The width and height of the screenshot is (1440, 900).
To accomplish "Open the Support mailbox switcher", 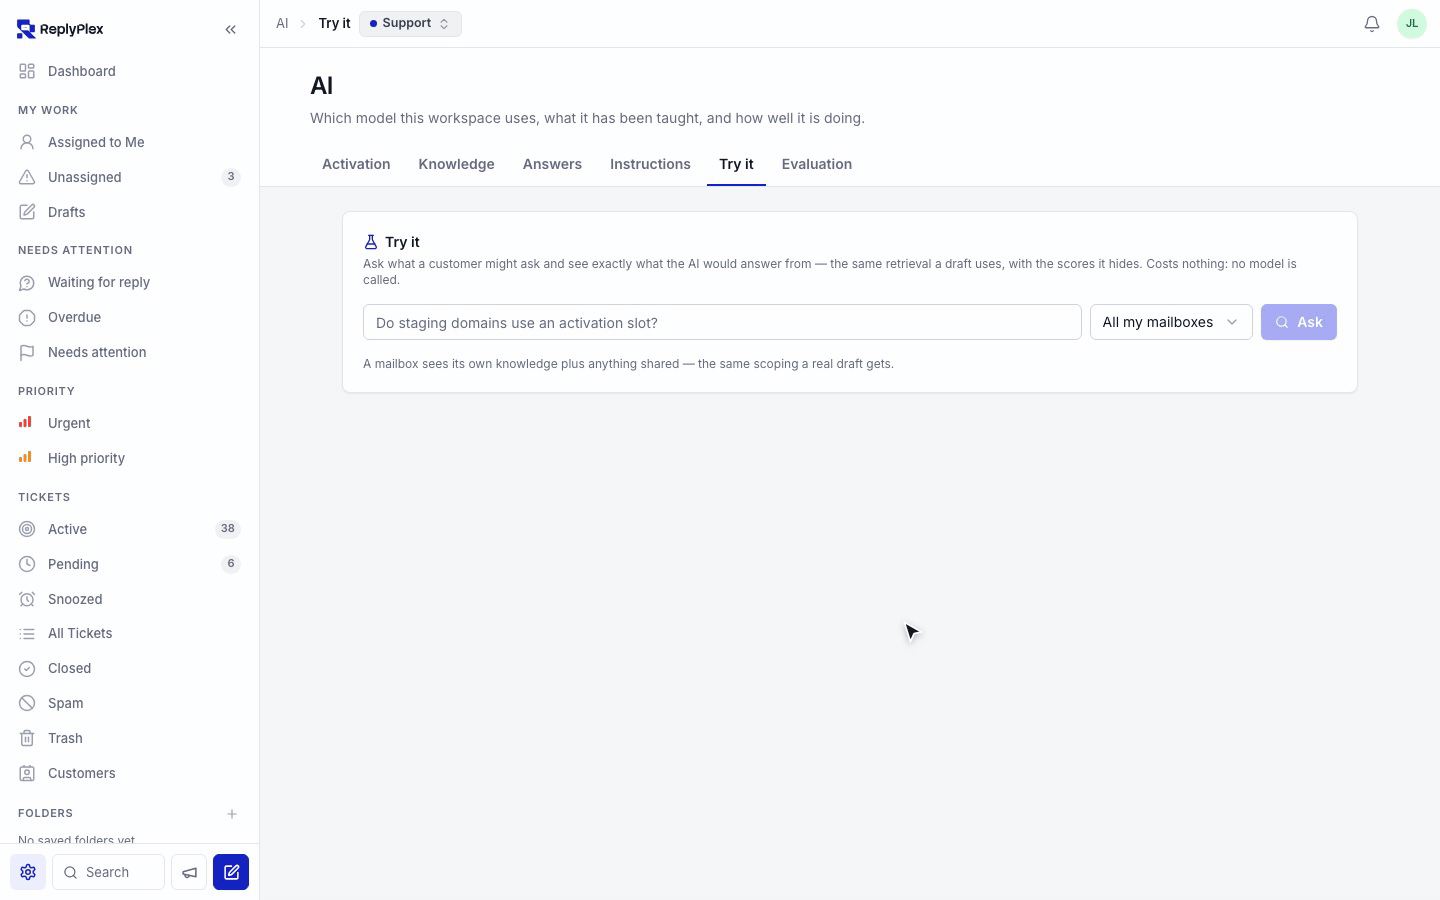I will point(410,23).
